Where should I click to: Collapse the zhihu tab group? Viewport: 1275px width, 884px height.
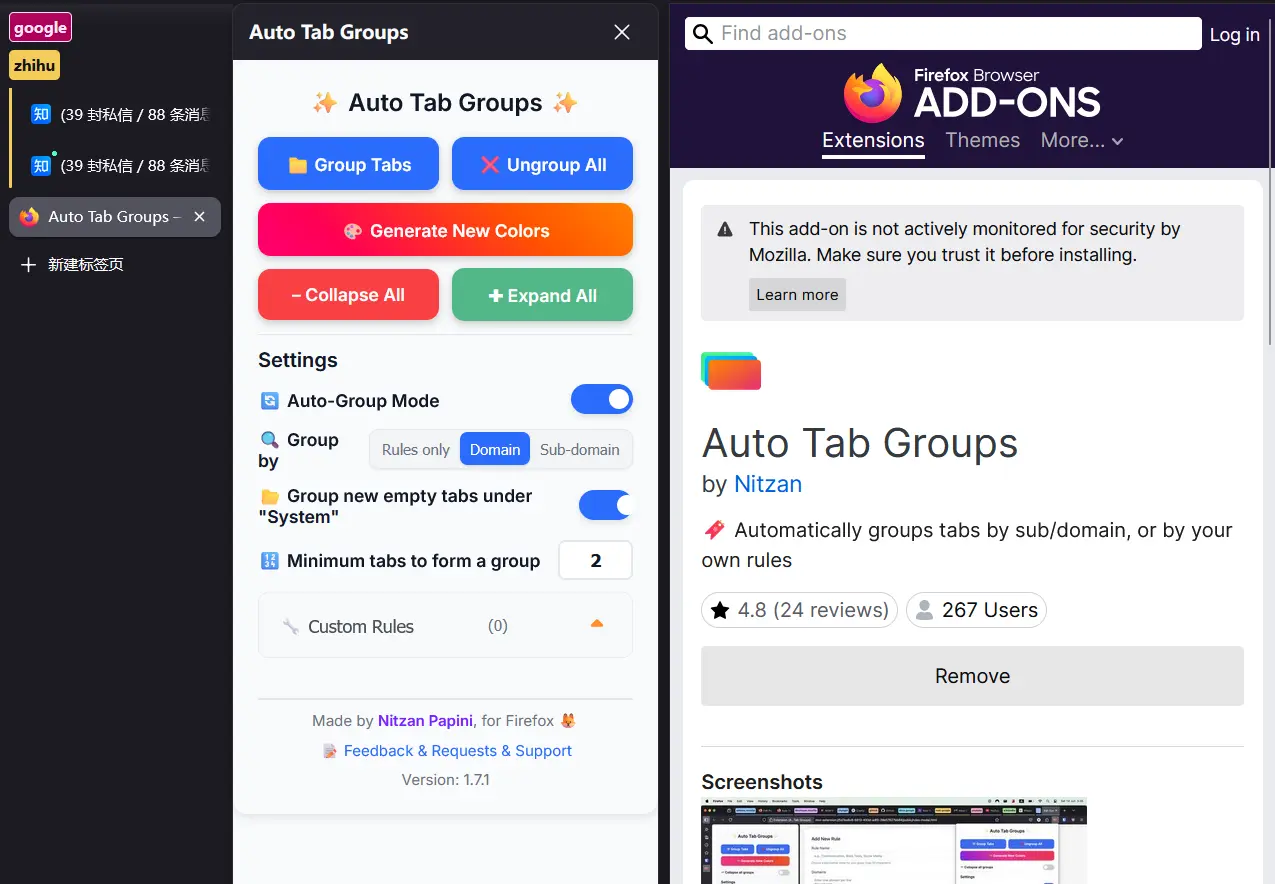pyautogui.click(x=35, y=66)
